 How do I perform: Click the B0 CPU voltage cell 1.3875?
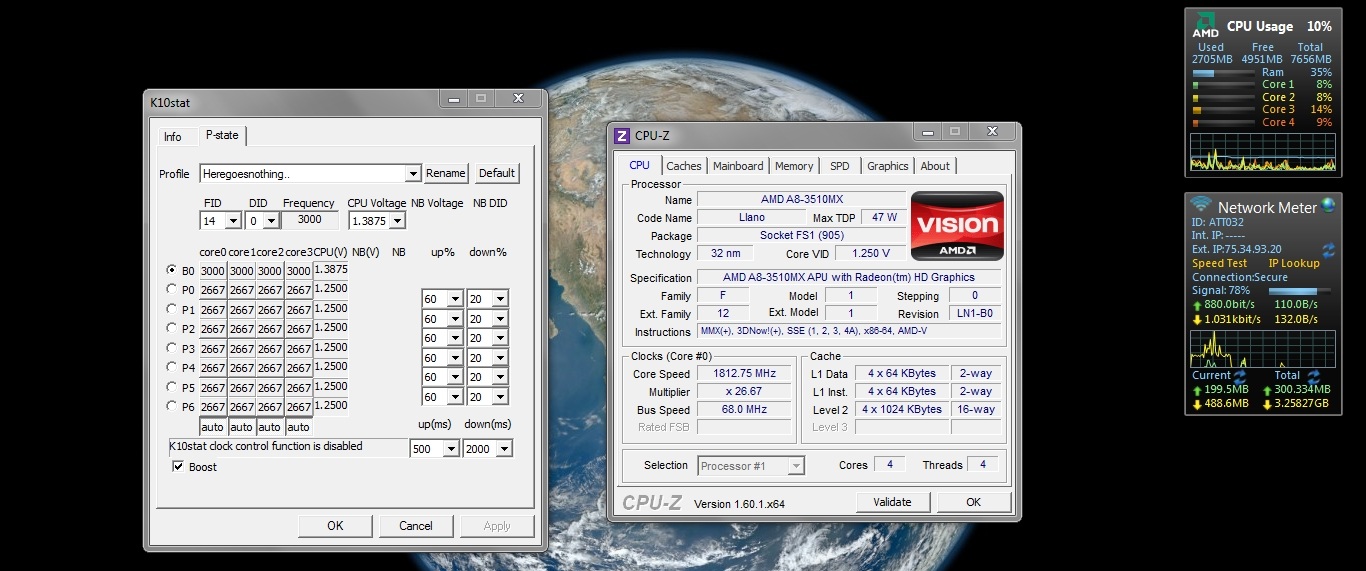coord(331,270)
